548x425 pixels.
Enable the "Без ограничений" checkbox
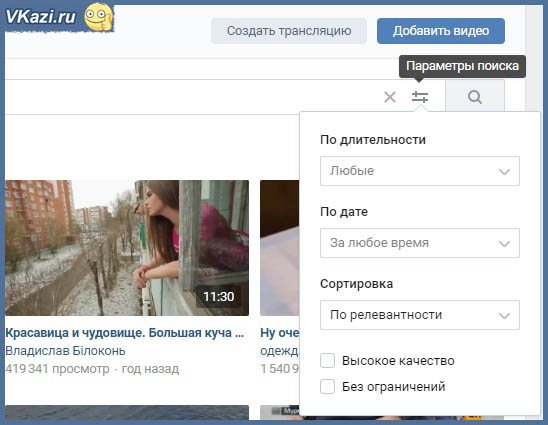[x=327, y=387]
